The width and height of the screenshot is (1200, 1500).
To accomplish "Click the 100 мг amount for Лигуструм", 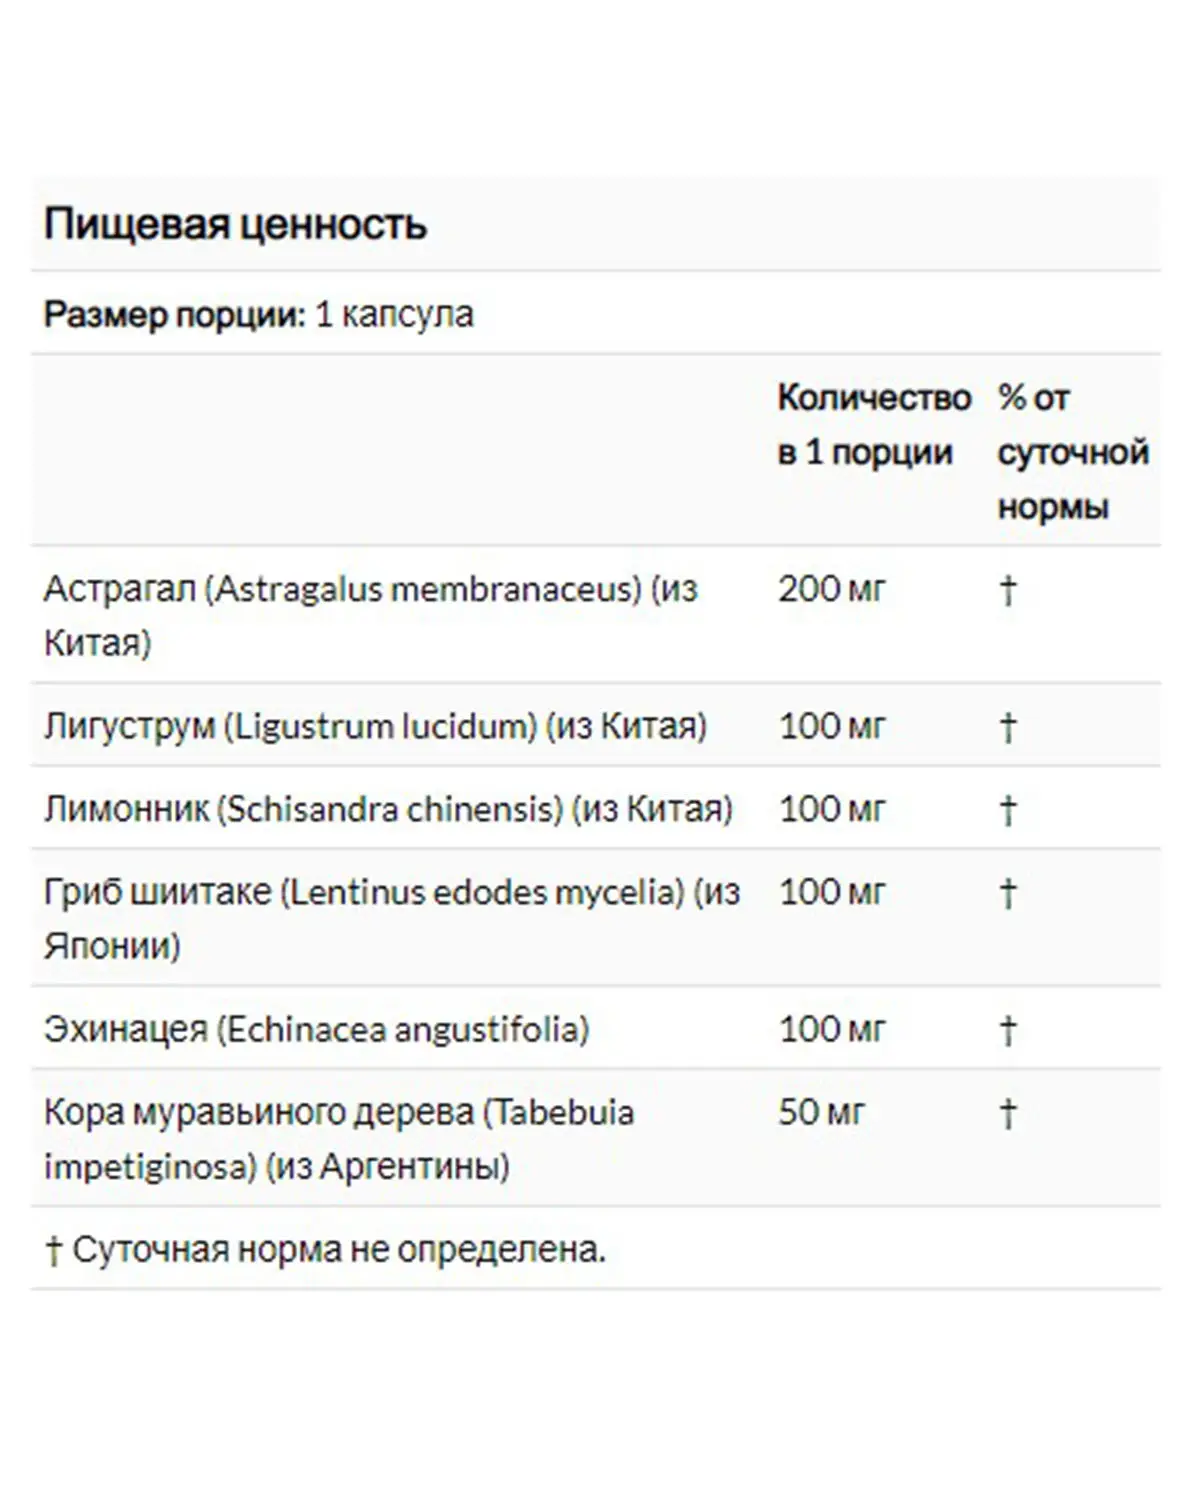I will [x=832, y=726].
